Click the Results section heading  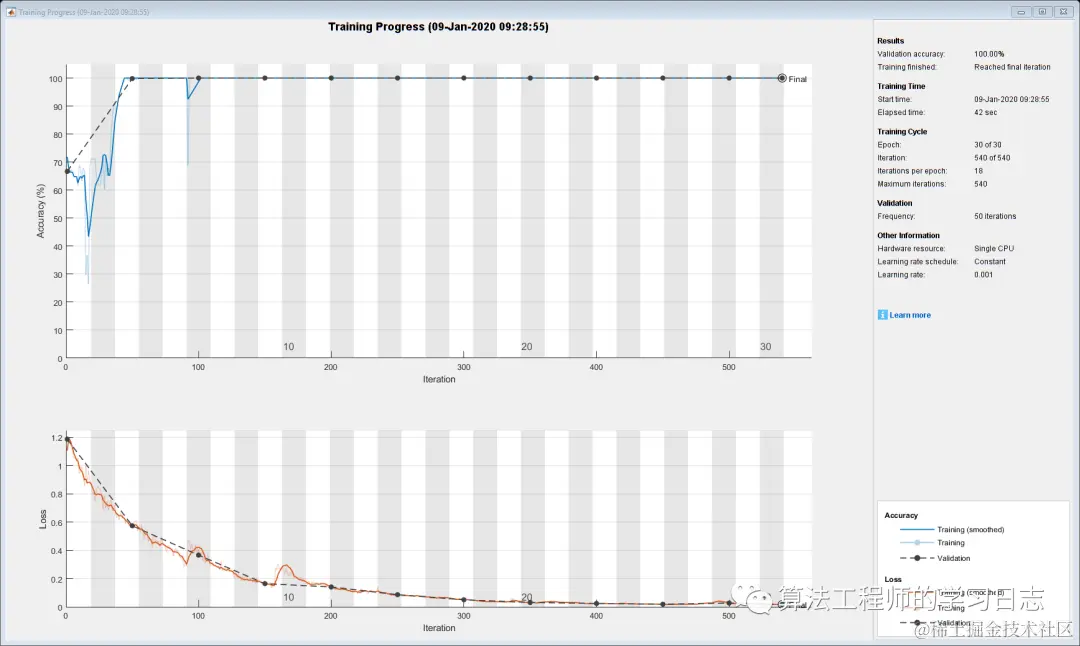(x=890, y=41)
